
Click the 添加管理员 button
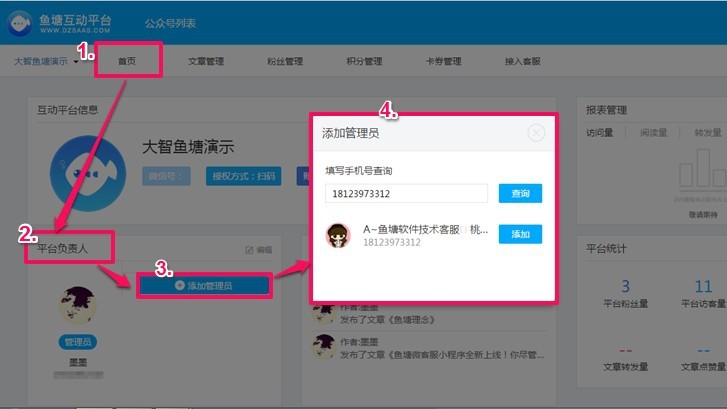click(204, 286)
